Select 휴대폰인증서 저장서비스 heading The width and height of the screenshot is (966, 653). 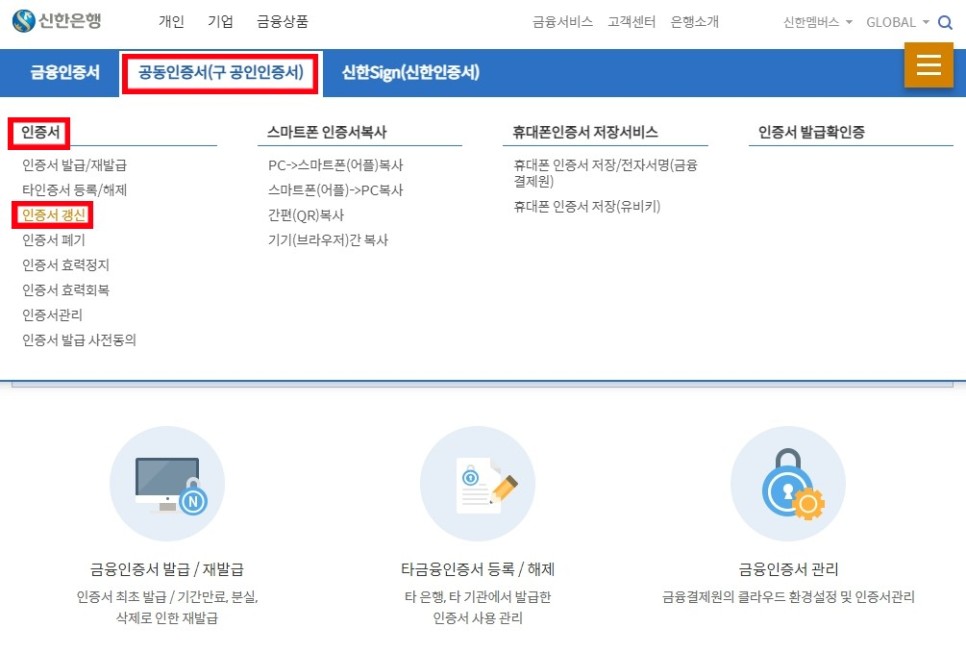pos(585,132)
